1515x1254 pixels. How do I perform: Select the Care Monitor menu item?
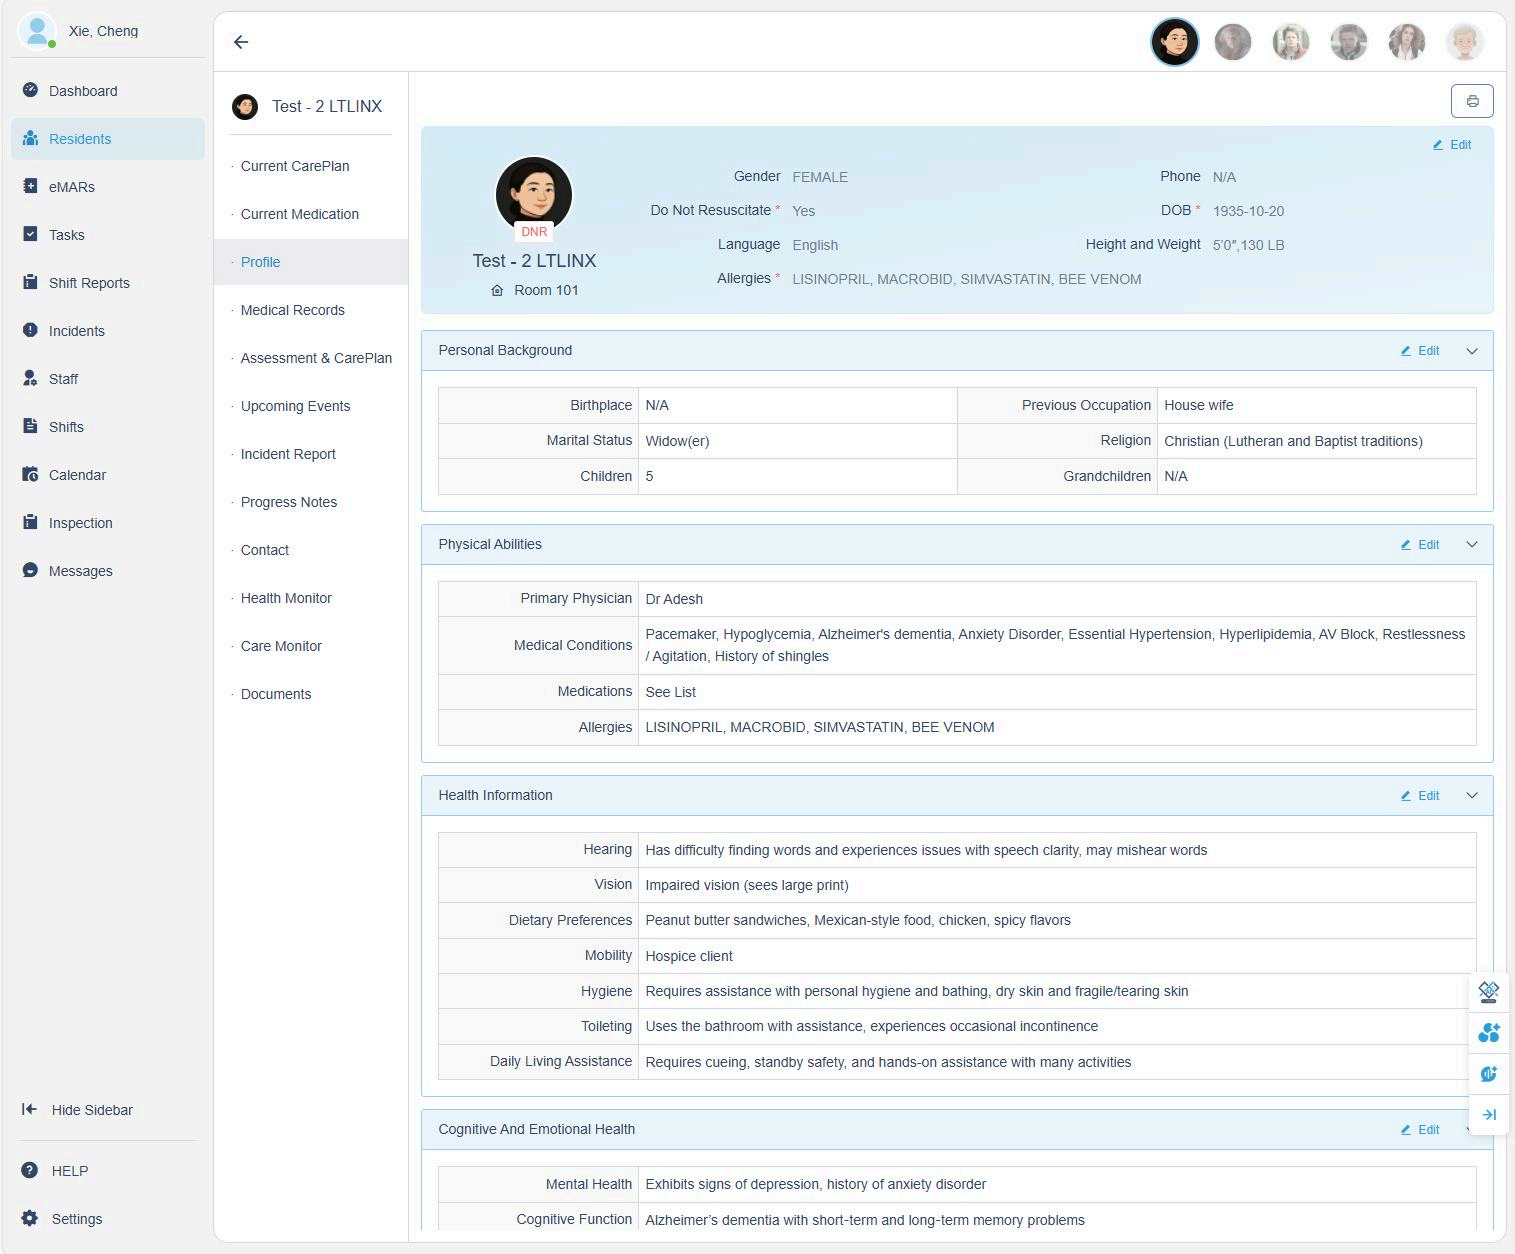coord(281,646)
